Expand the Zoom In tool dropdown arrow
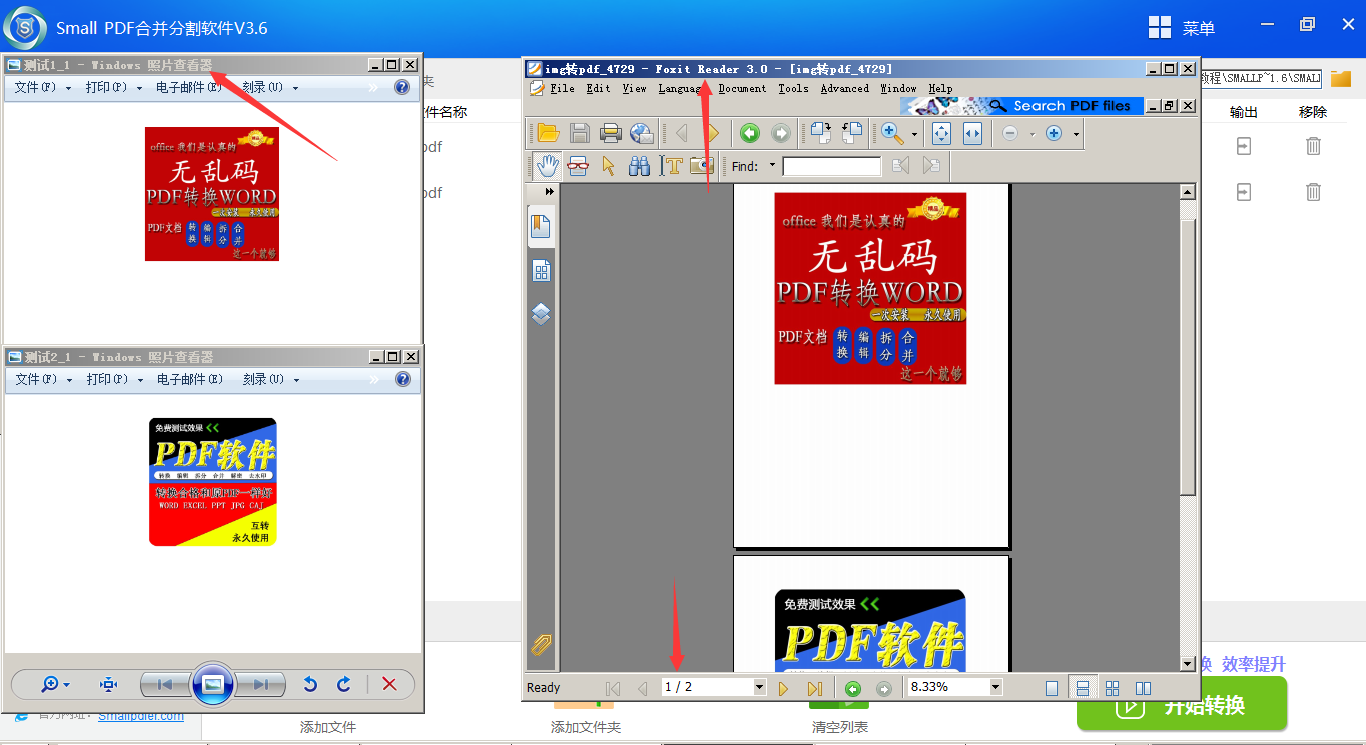Image resolution: width=1366 pixels, height=745 pixels. point(914,133)
